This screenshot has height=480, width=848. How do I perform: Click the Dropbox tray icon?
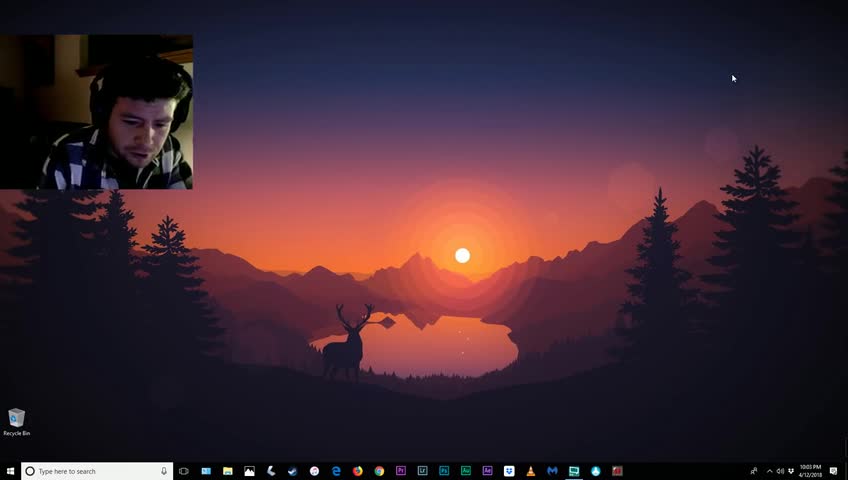[x=791, y=471]
